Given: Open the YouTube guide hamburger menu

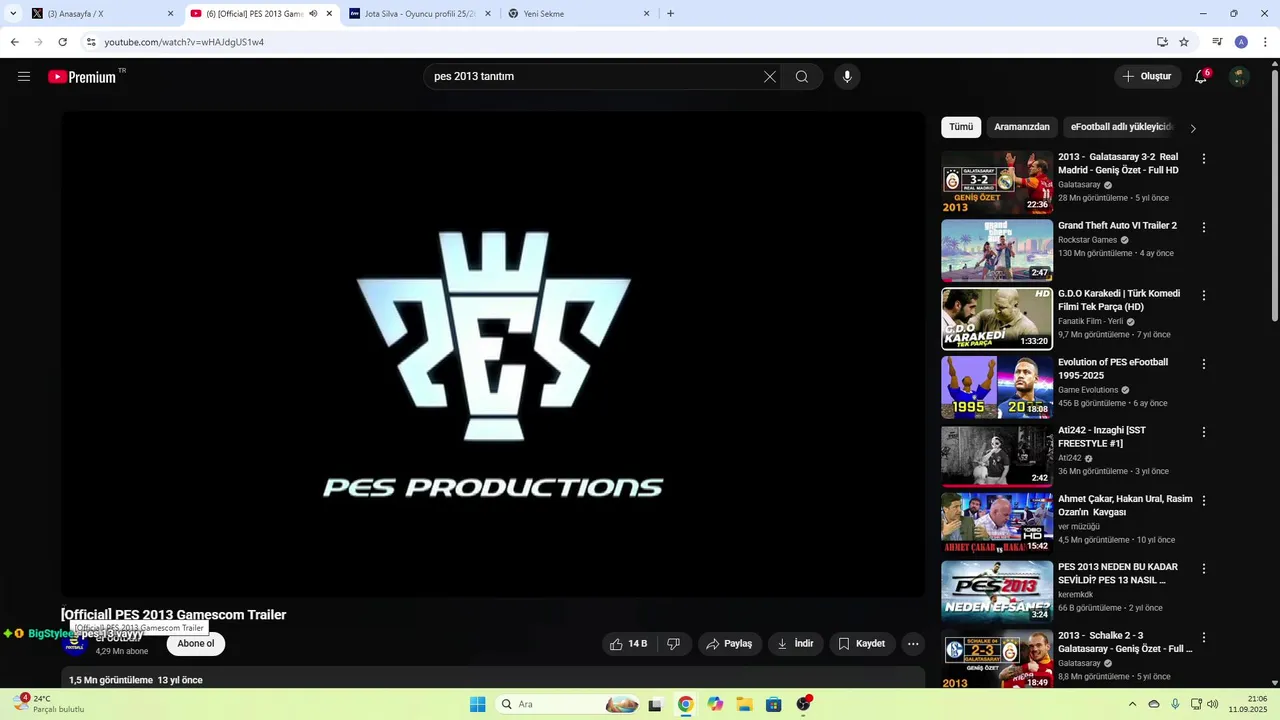Looking at the screenshot, I should [24, 77].
